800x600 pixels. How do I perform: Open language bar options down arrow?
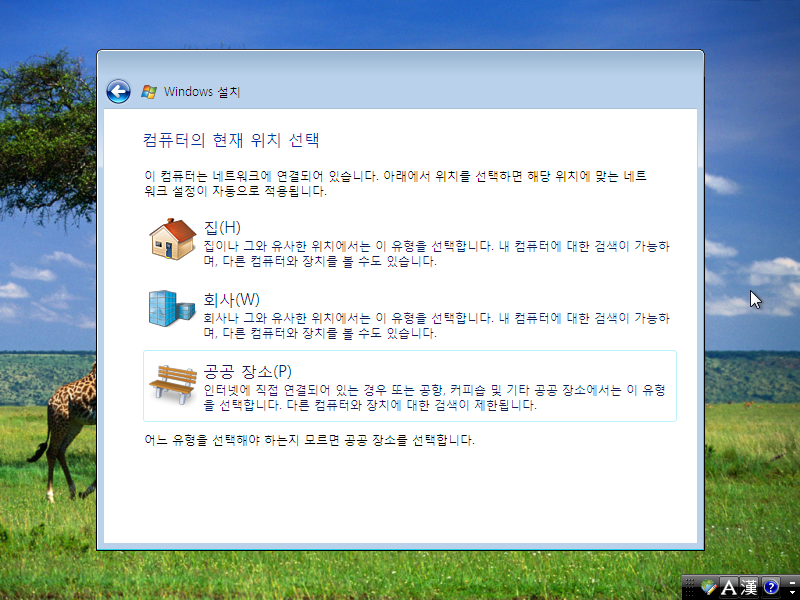tap(792, 592)
